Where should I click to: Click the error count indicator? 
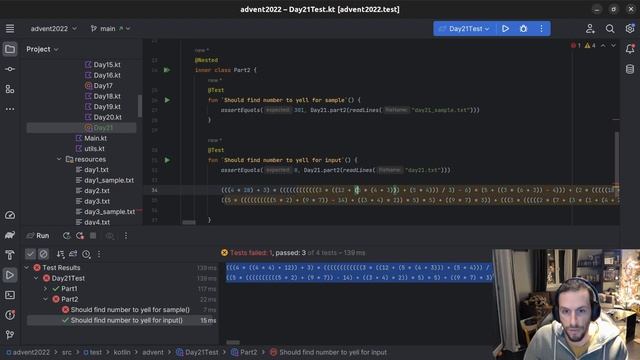[x=576, y=46]
